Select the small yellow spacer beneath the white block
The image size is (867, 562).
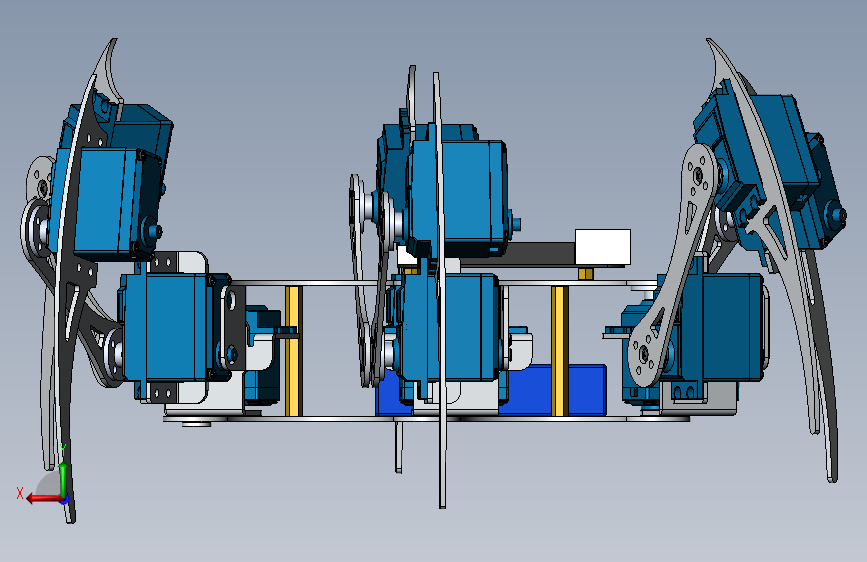point(586,273)
